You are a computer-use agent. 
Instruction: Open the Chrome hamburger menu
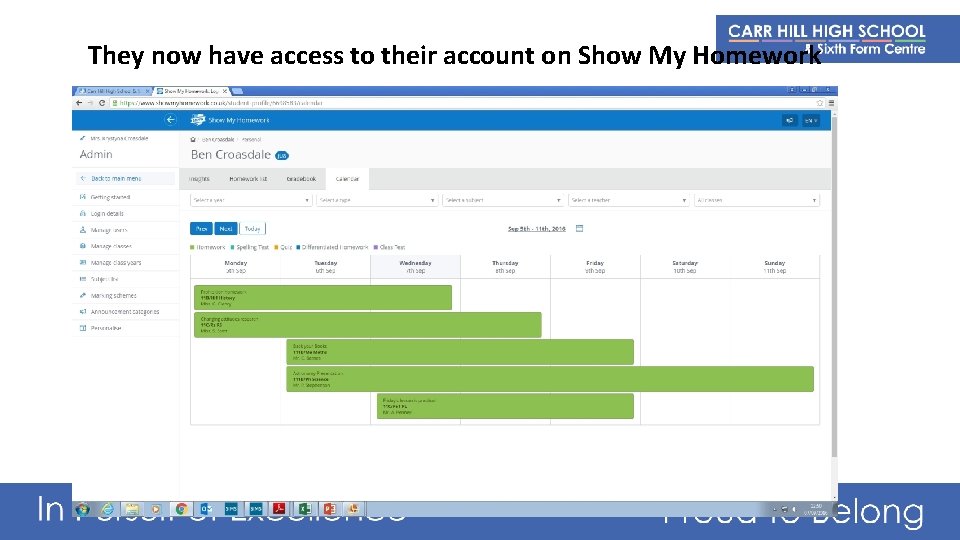pos(831,103)
